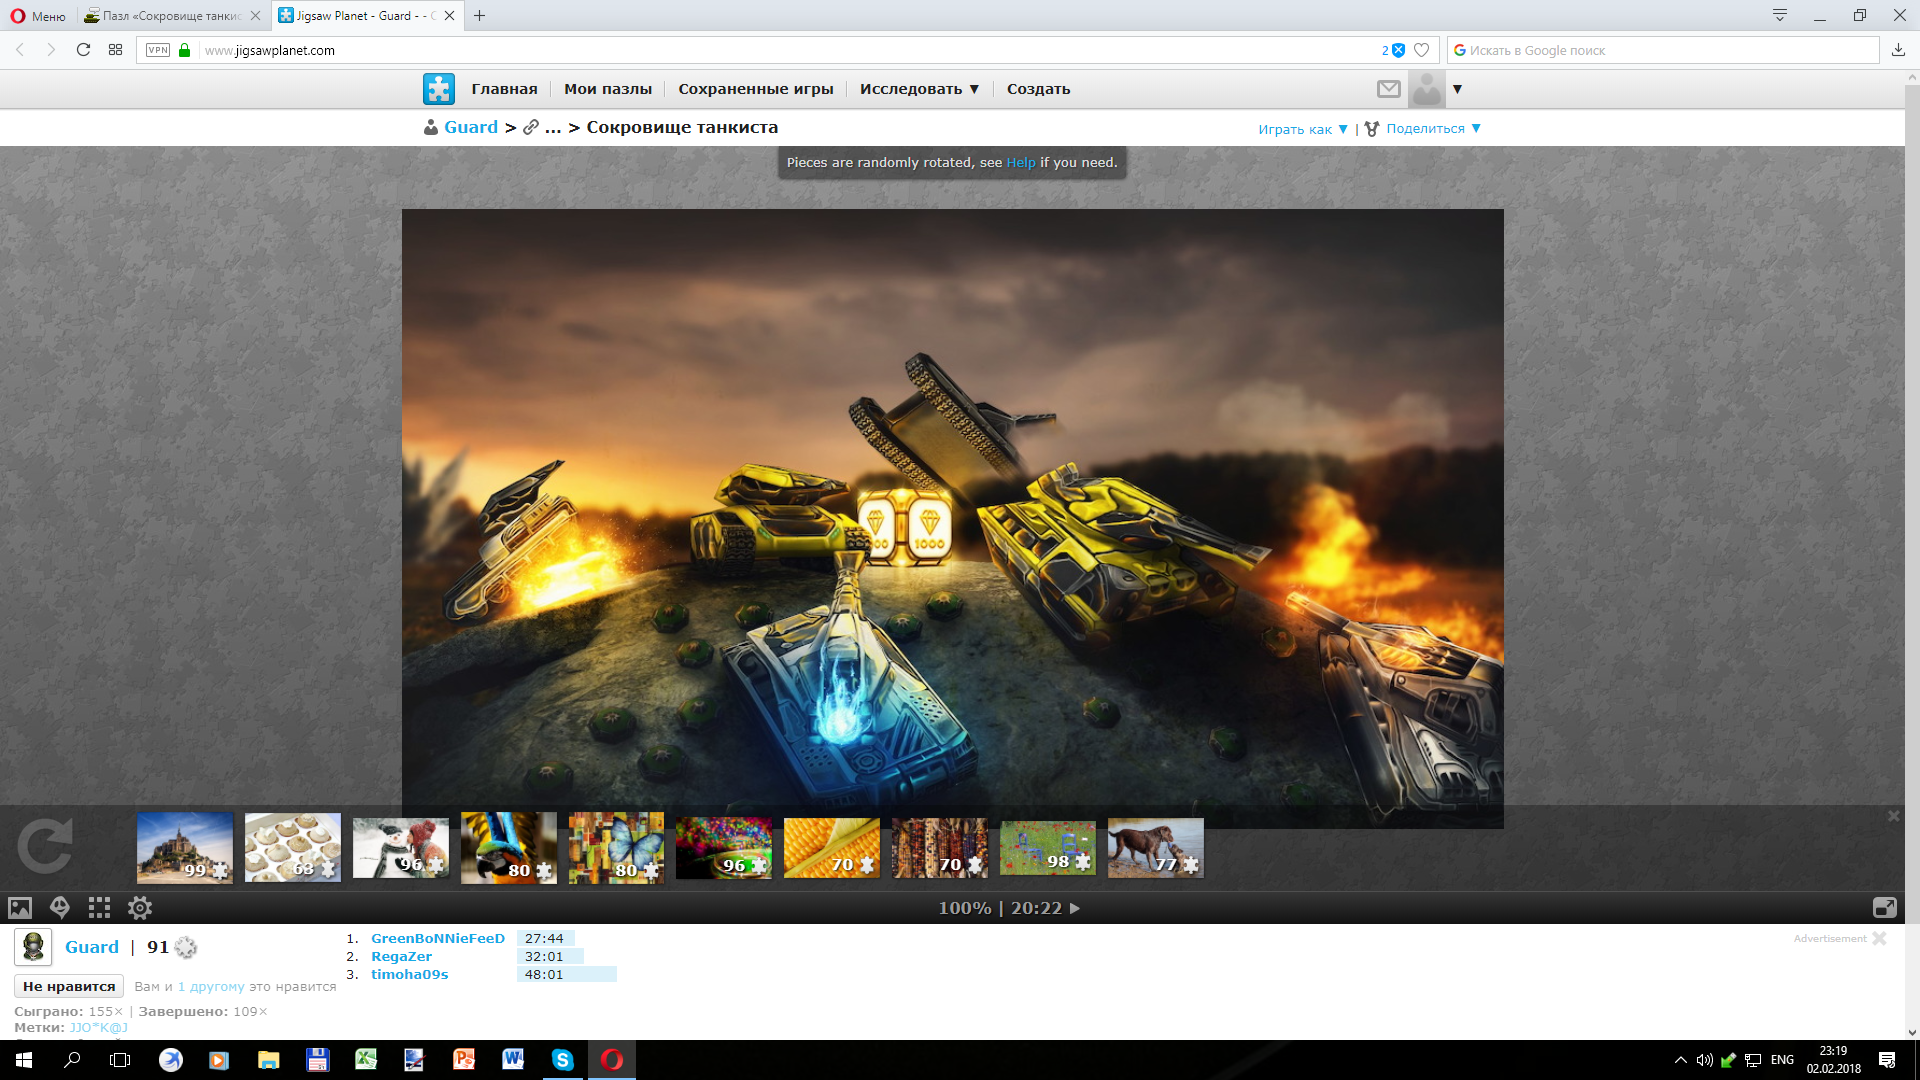Open Opera speed dial start page
The width and height of the screenshot is (1920, 1080).
(116, 50)
